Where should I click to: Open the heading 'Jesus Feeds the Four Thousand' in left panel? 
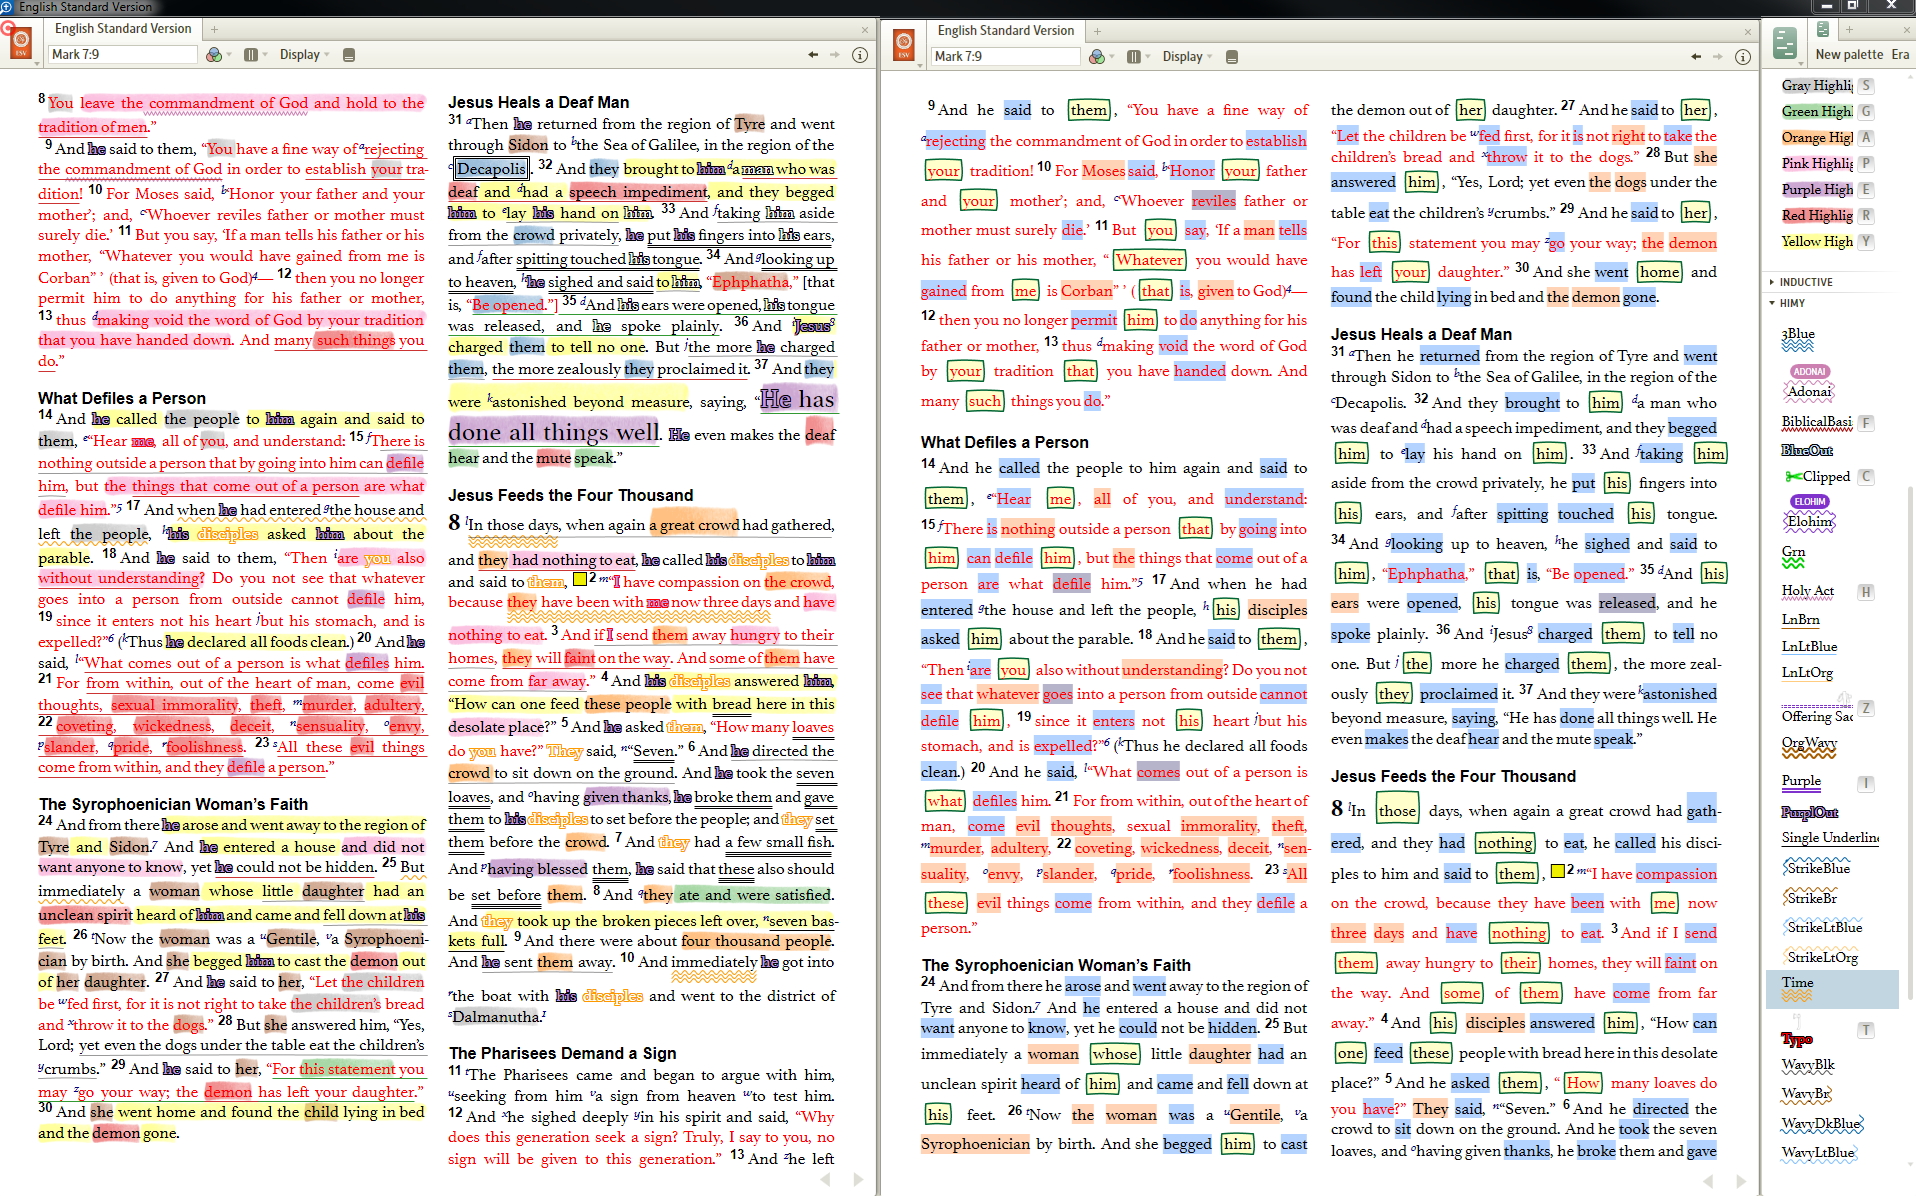pyautogui.click(x=570, y=496)
